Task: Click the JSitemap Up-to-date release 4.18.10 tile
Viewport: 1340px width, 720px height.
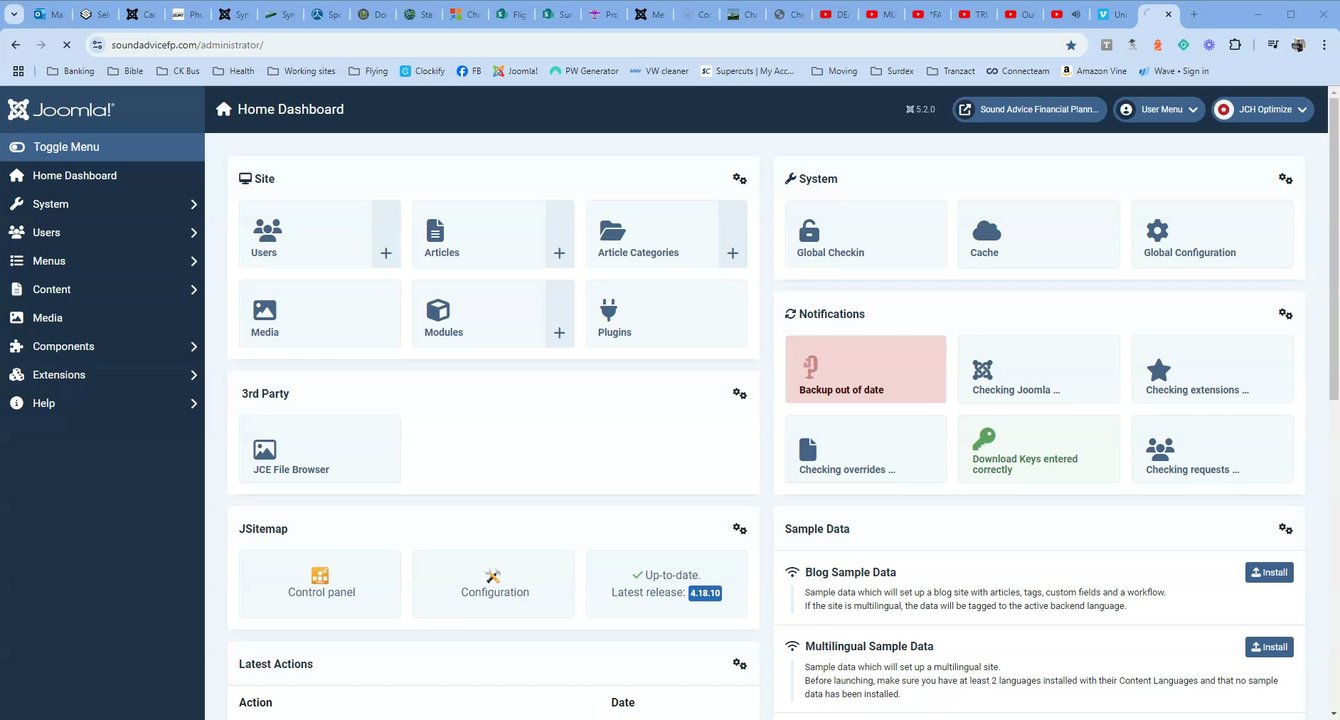Action: click(667, 584)
